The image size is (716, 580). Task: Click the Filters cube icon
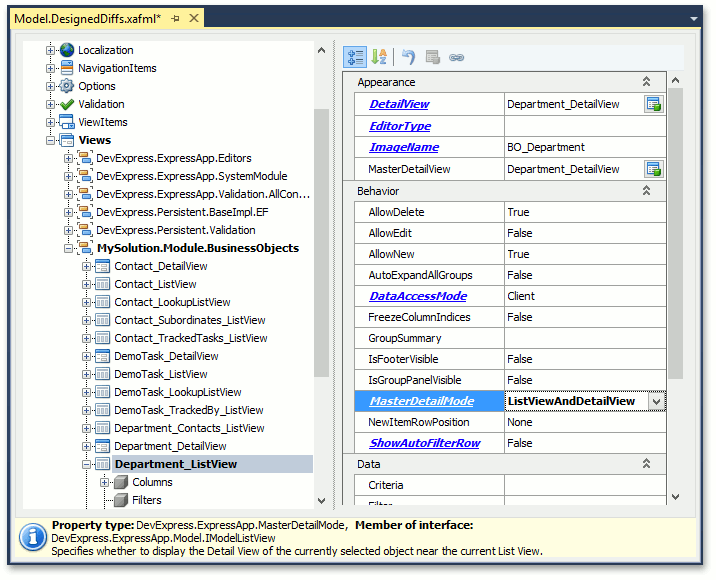pyautogui.click(x=121, y=500)
